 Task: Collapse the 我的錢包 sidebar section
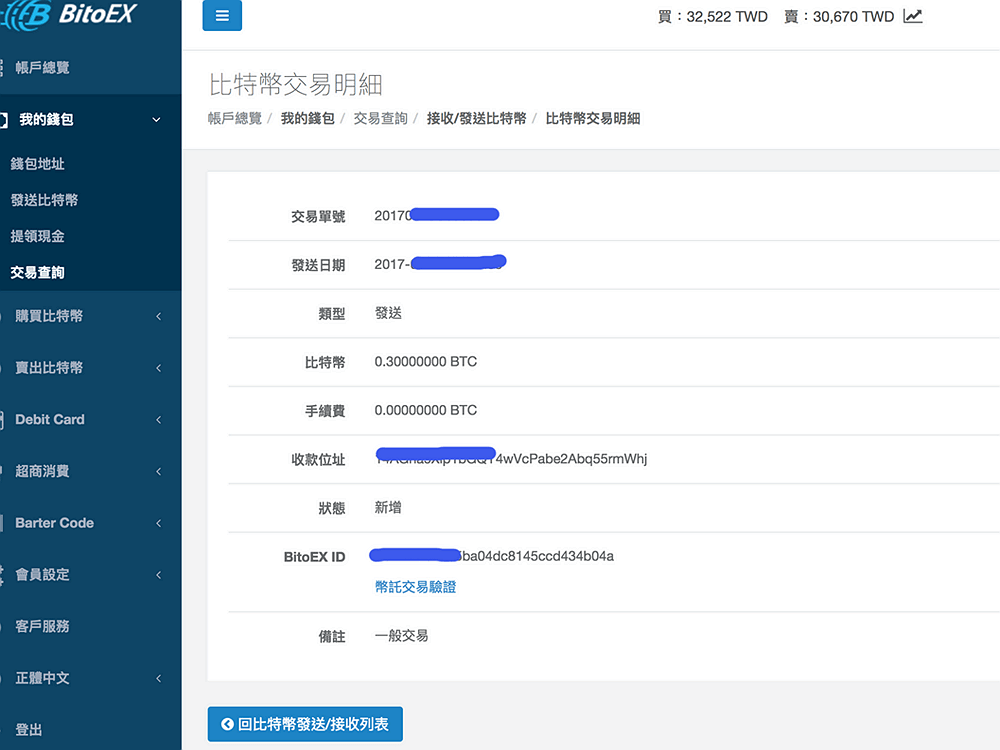tap(156, 120)
